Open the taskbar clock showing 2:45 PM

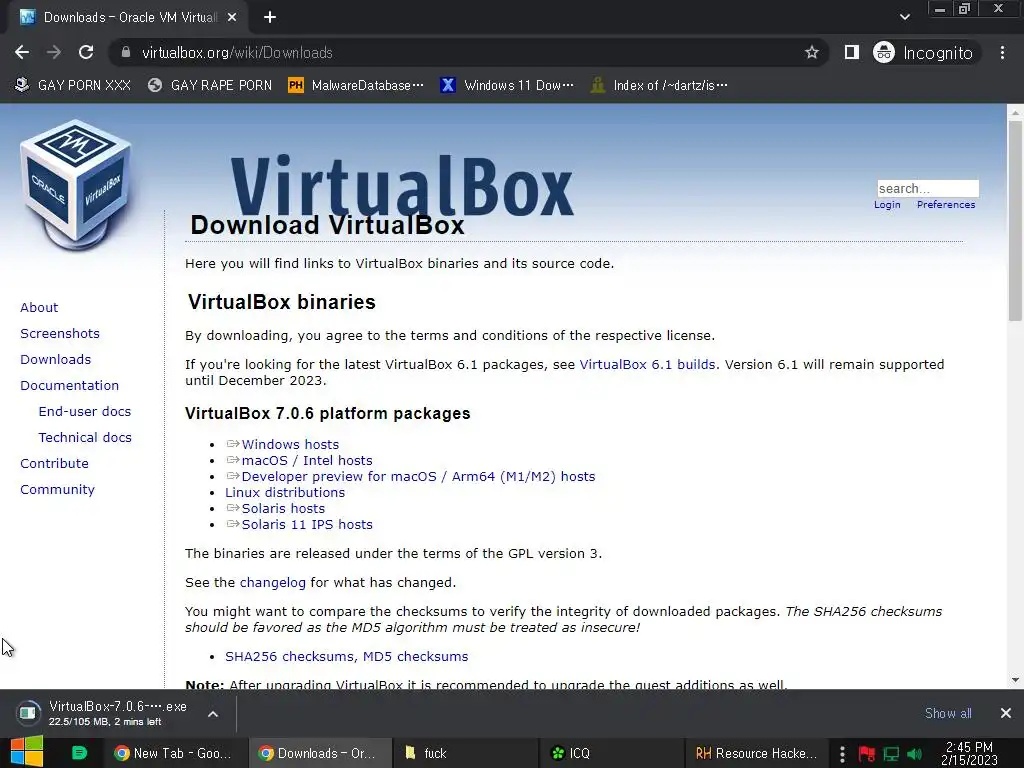(x=969, y=753)
